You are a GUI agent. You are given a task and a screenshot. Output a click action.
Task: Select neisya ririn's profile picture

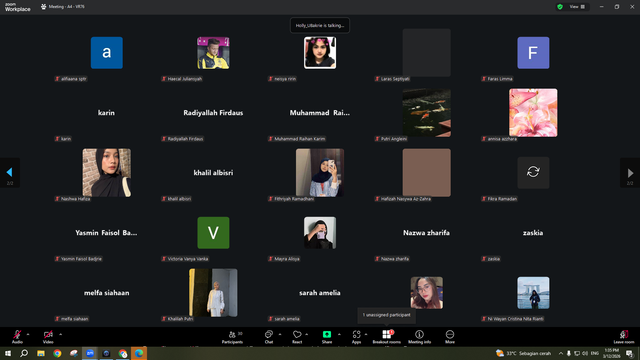(x=320, y=53)
